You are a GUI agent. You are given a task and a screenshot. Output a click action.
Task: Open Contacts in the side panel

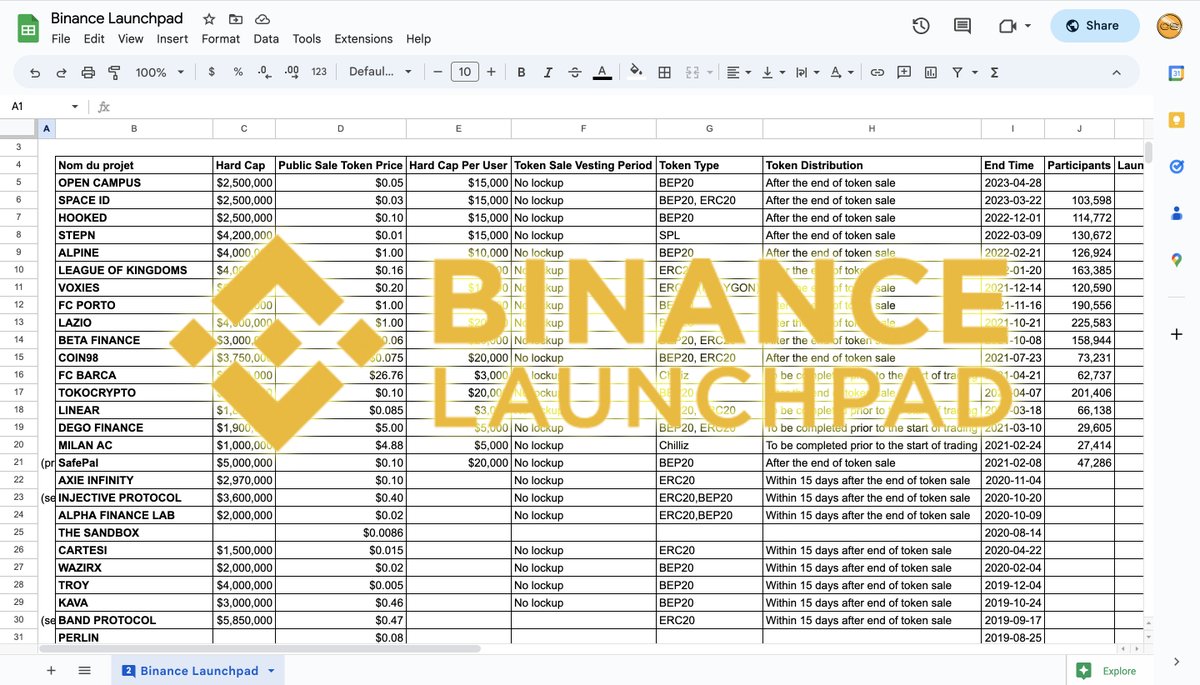pyautogui.click(x=1176, y=213)
